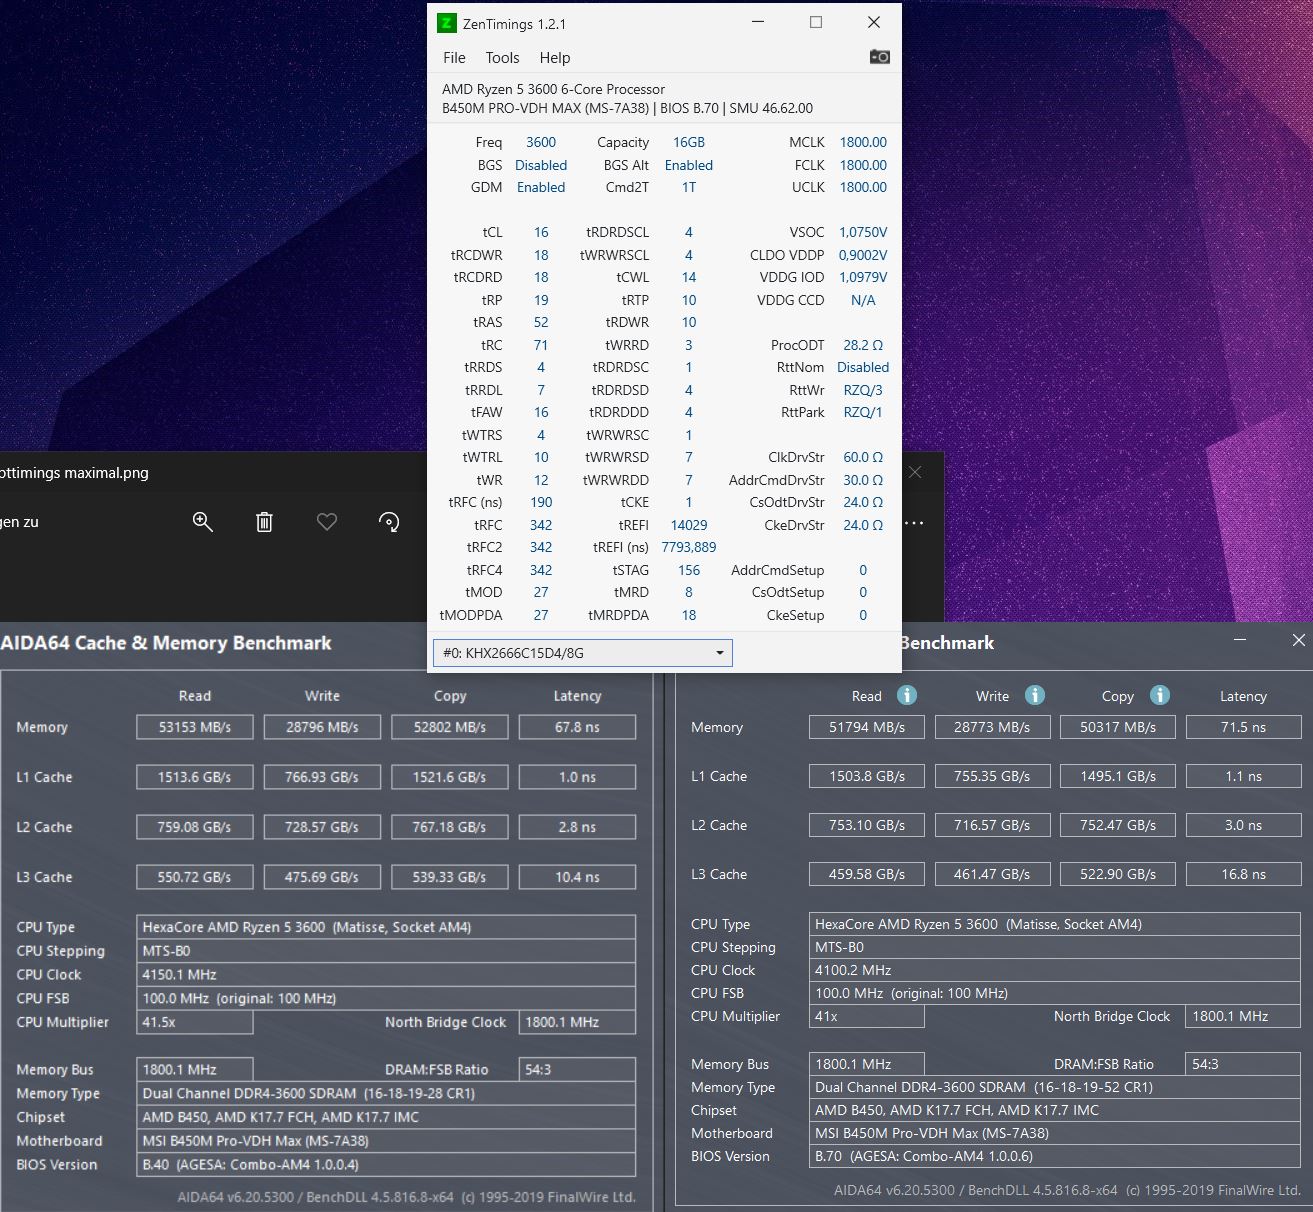
Task: Click the Write info icon in AIDA64
Action: tap(1035, 695)
